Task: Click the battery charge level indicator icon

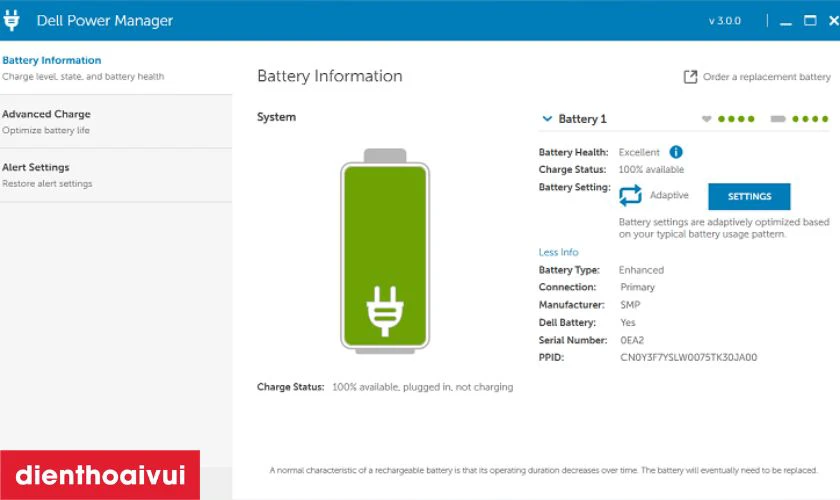Action: pyautogui.click(x=778, y=119)
